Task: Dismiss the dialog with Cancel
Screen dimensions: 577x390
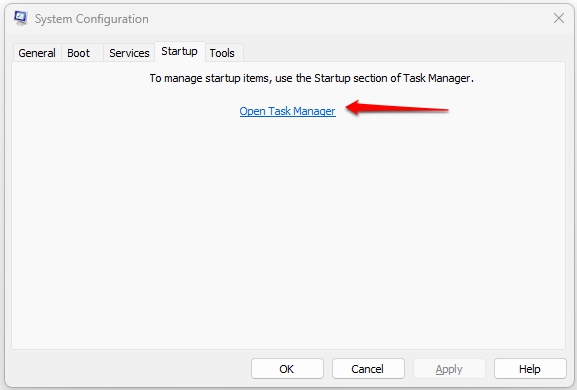Action: click(x=368, y=369)
